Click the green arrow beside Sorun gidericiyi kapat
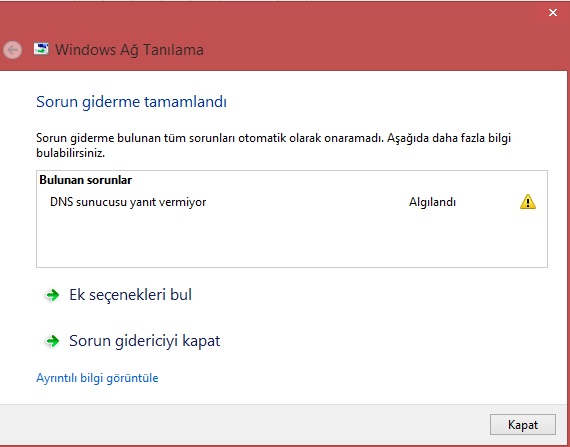 [x=52, y=341]
